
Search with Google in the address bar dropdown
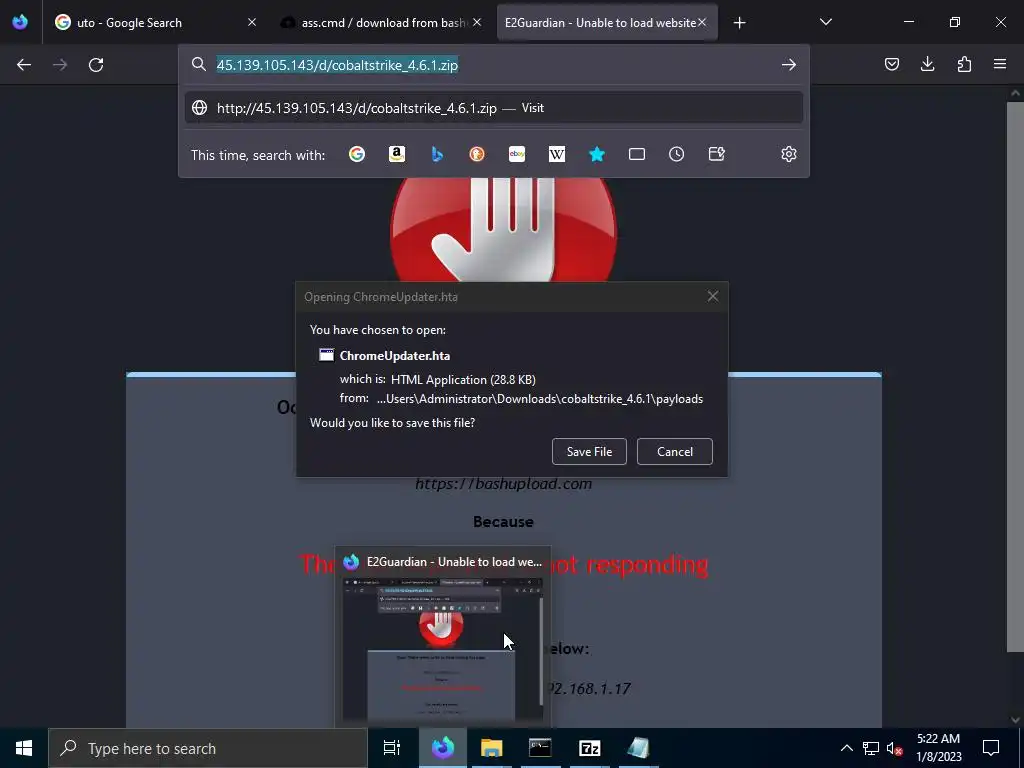[357, 154]
